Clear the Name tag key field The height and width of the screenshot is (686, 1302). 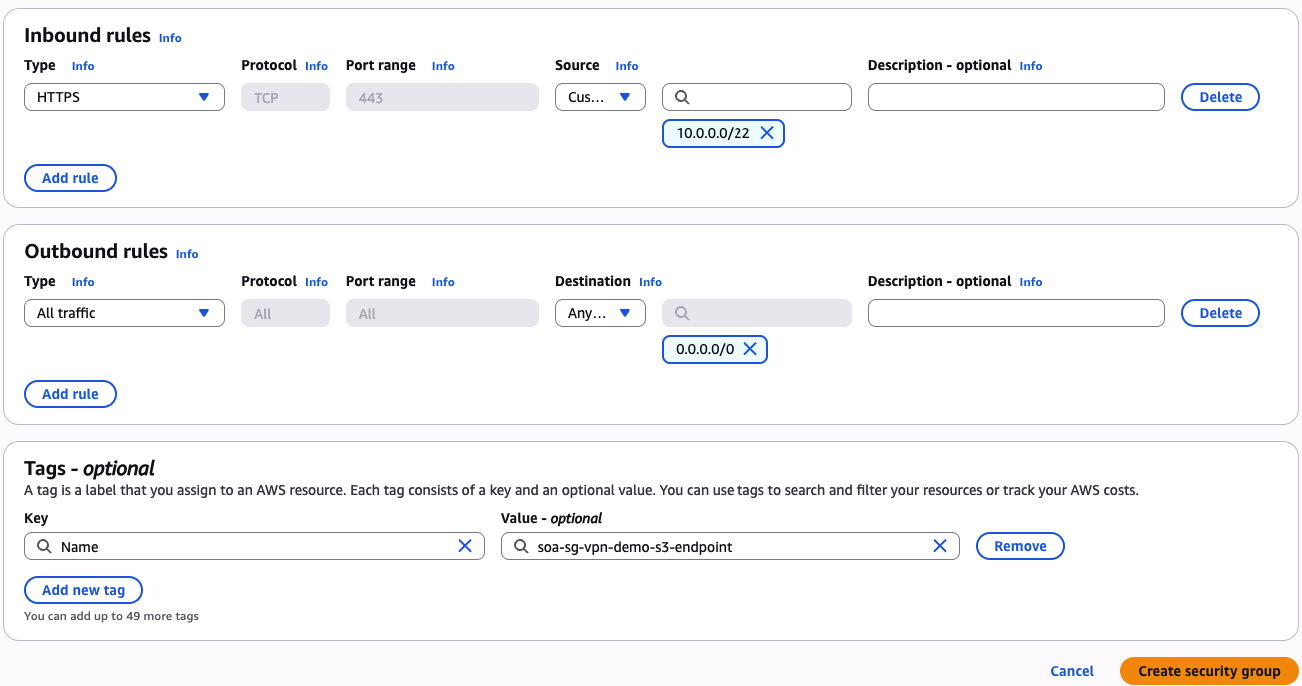coord(465,546)
